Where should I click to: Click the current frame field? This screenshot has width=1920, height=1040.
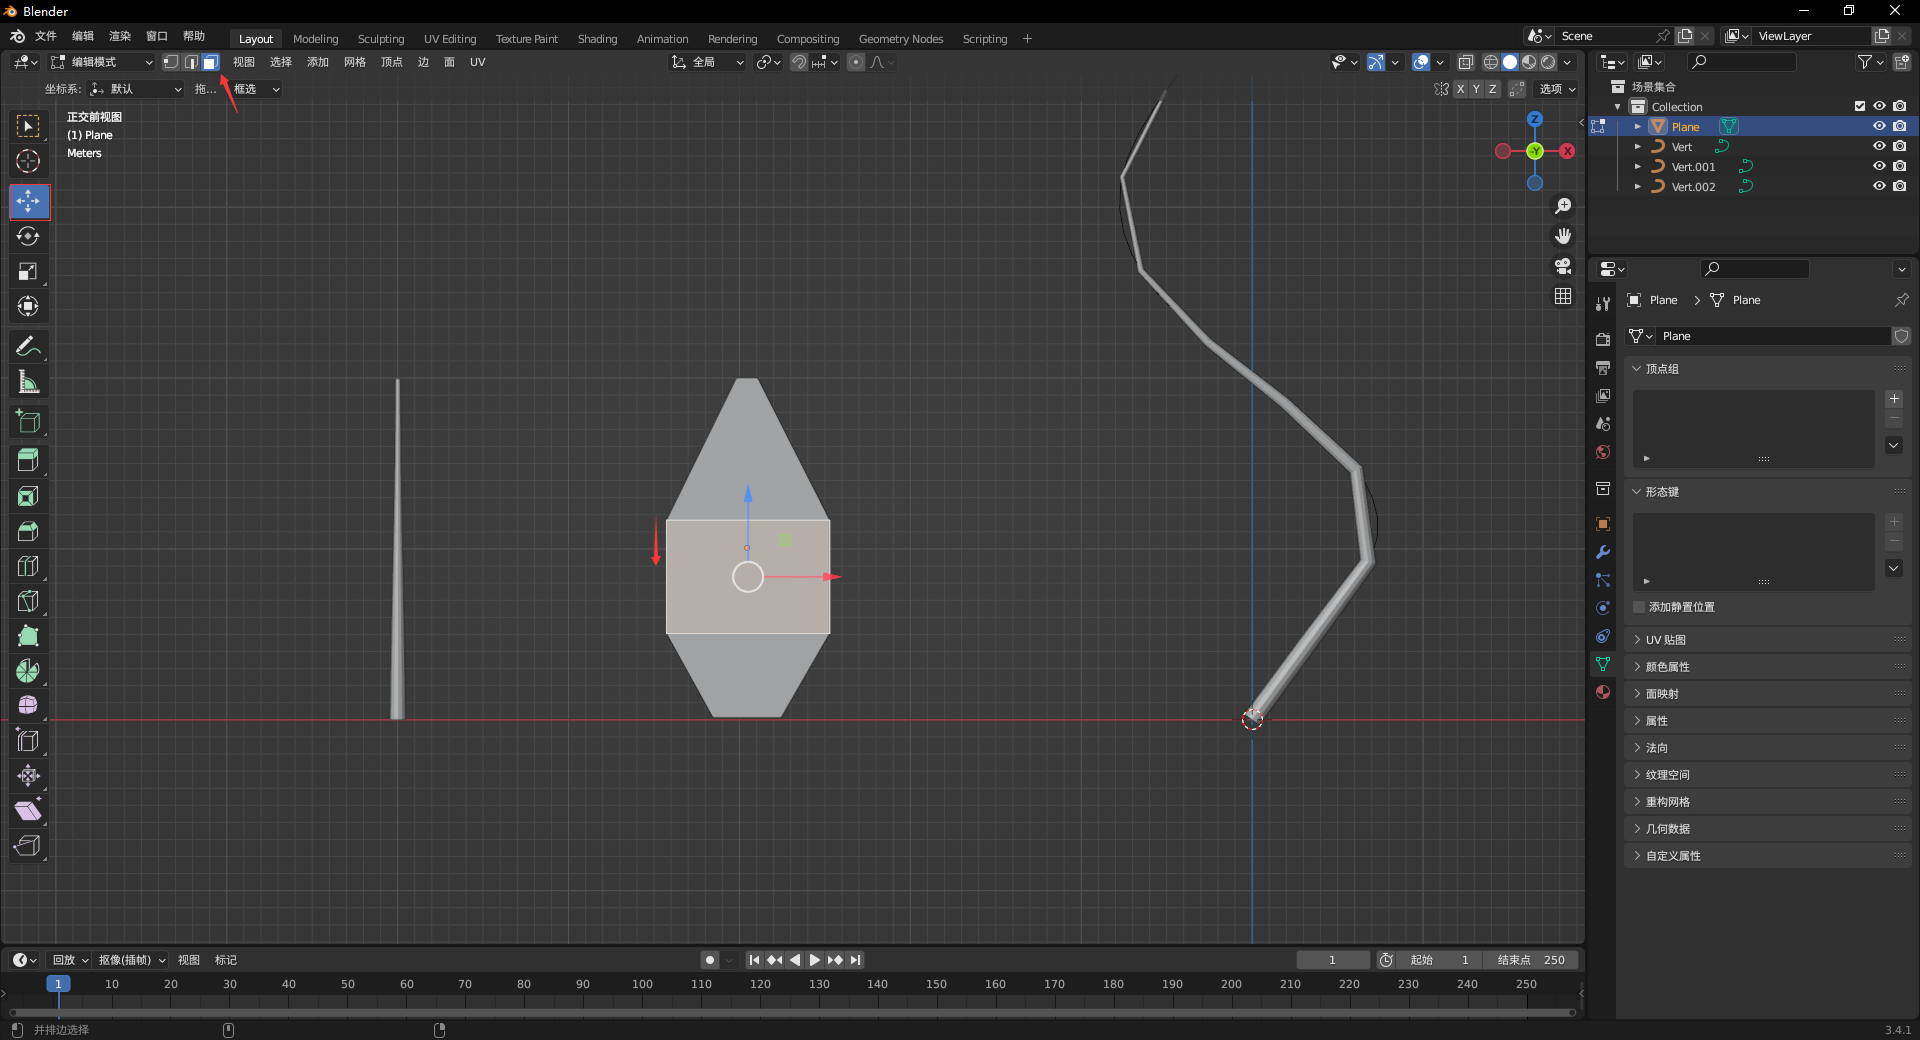coord(1332,960)
